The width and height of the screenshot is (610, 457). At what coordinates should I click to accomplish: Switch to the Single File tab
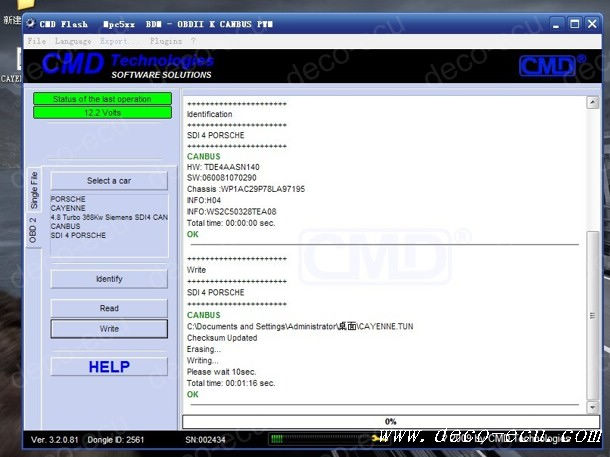point(34,190)
